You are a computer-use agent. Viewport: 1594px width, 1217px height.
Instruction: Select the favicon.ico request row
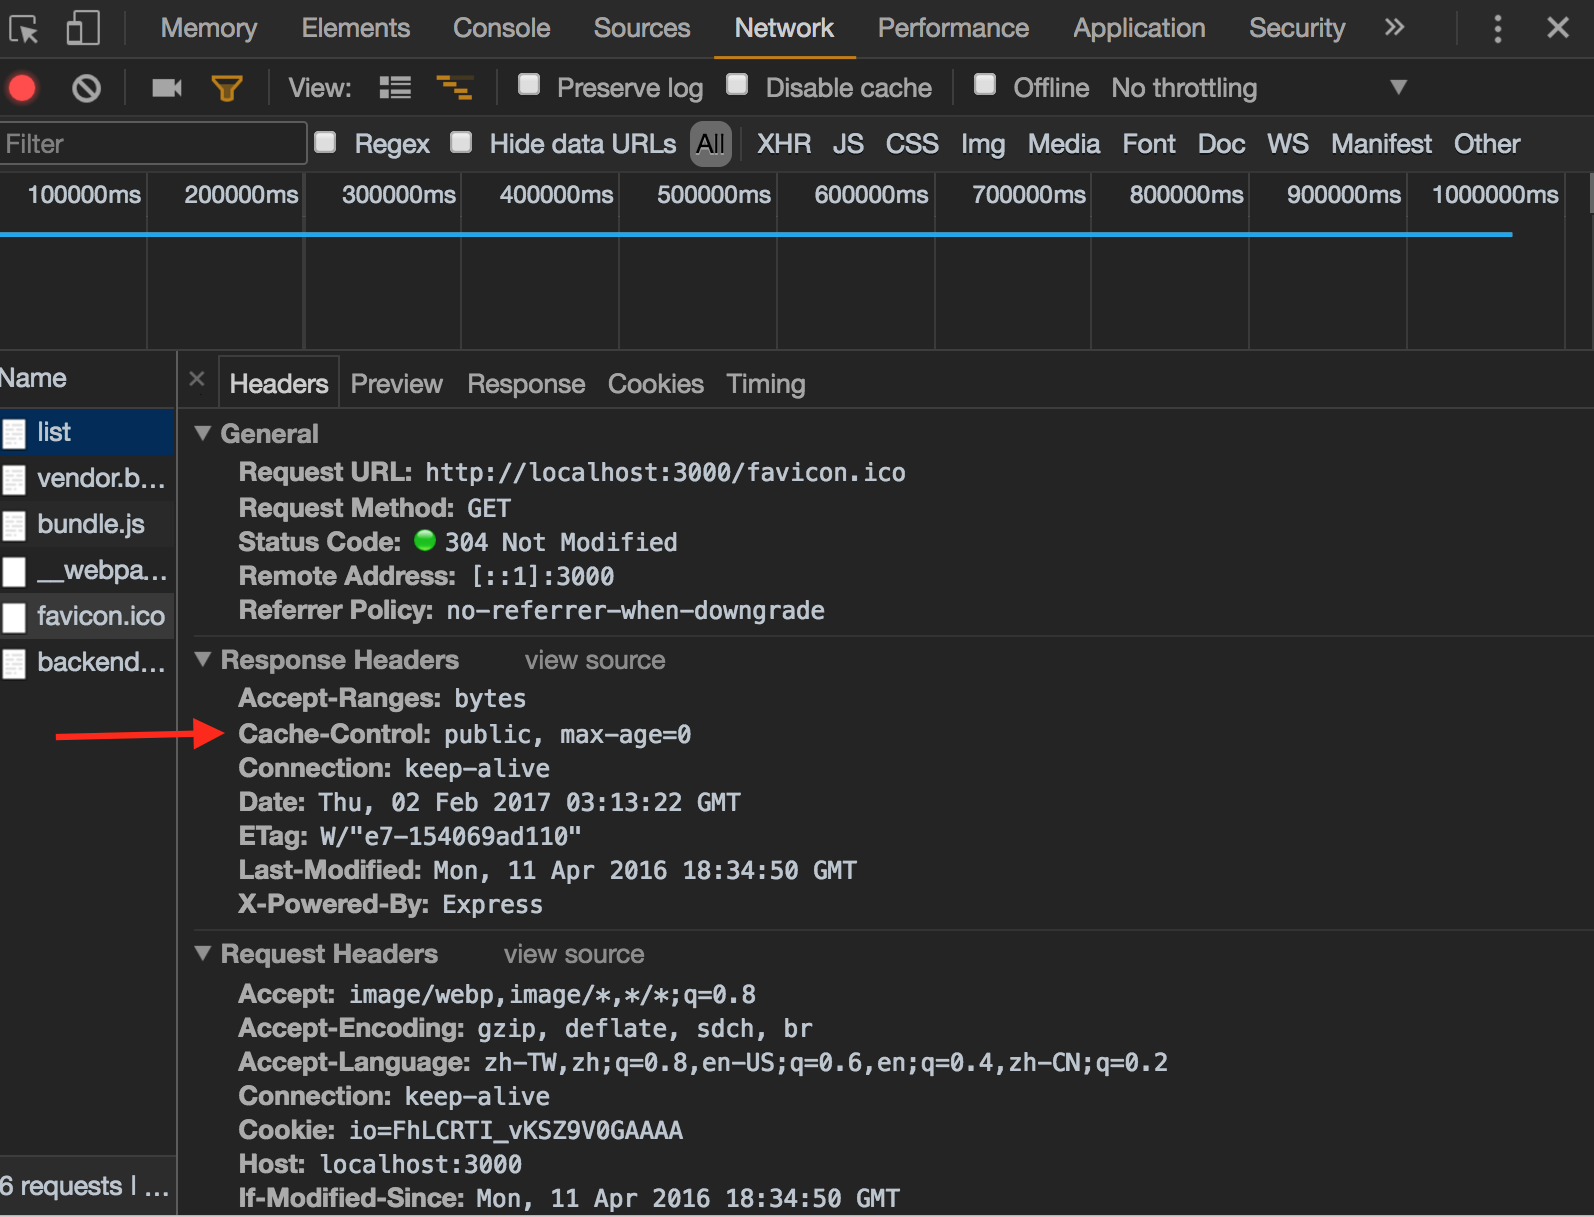tap(88, 616)
